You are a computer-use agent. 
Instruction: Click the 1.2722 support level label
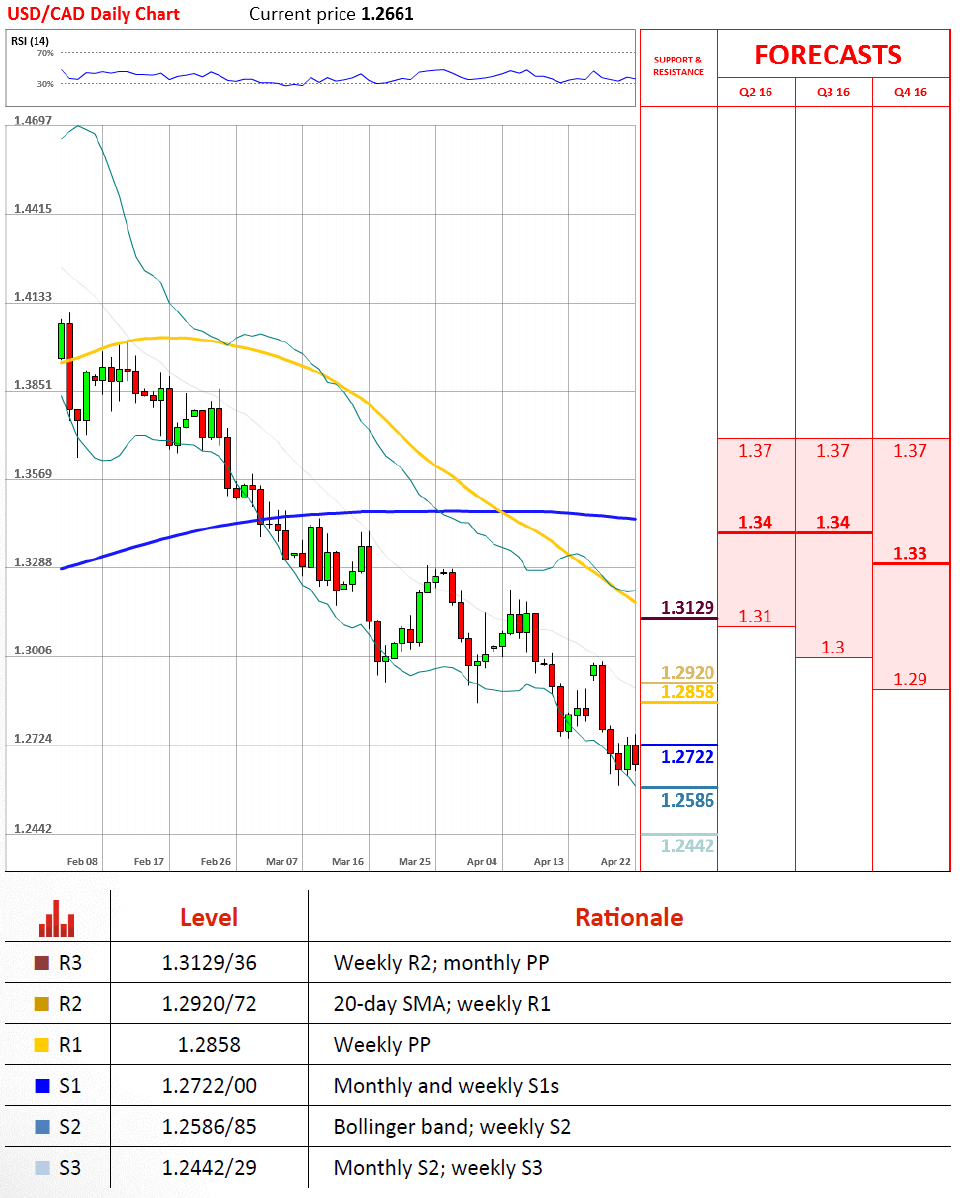tap(687, 756)
